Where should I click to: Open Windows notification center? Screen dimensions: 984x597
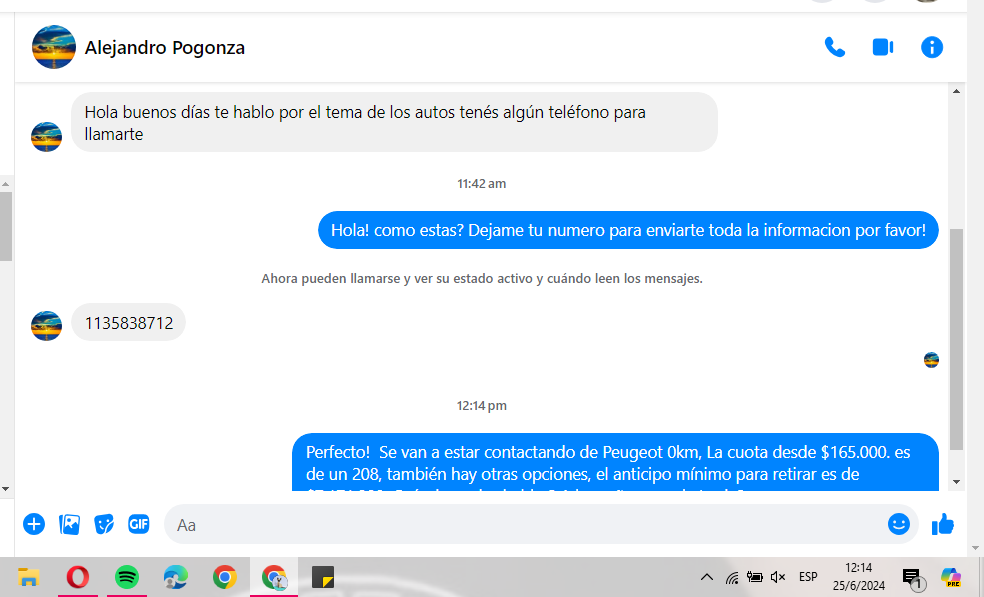912,577
